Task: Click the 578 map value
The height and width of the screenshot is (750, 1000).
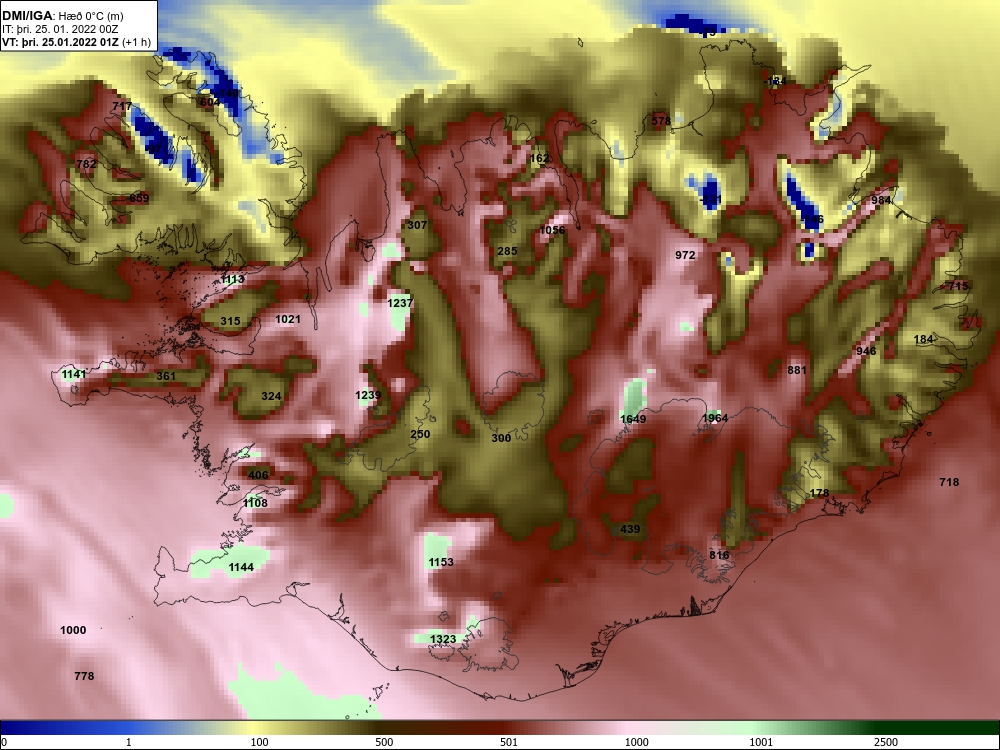Action: (x=661, y=121)
